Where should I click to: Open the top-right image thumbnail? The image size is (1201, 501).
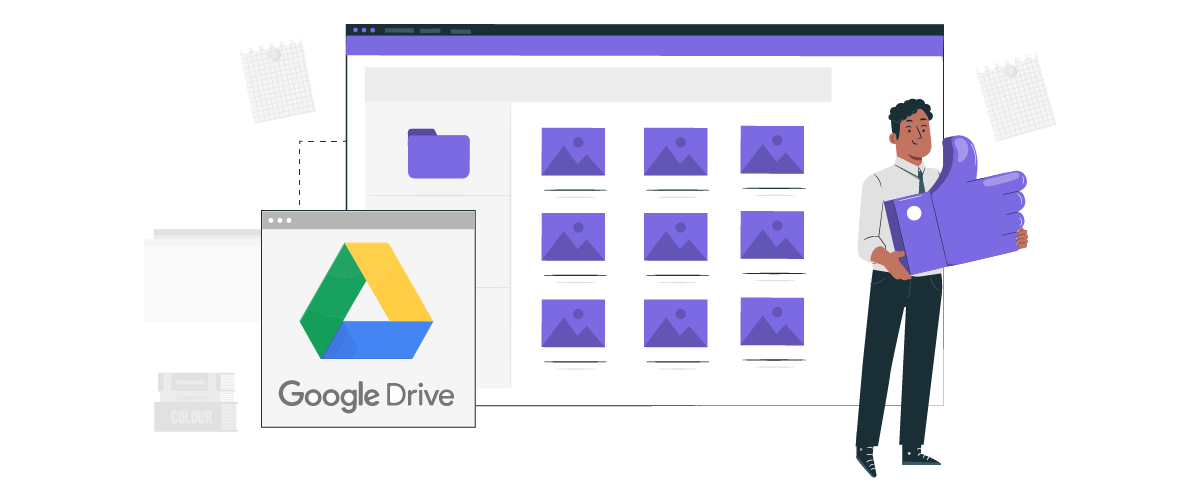click(772, 150)
